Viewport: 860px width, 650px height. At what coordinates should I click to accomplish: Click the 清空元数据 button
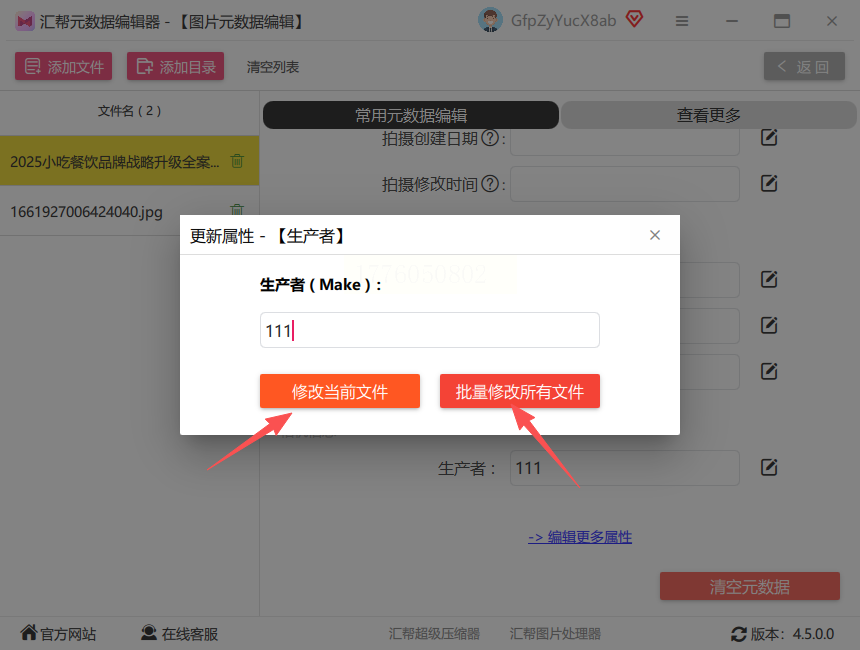pos(750,586)
